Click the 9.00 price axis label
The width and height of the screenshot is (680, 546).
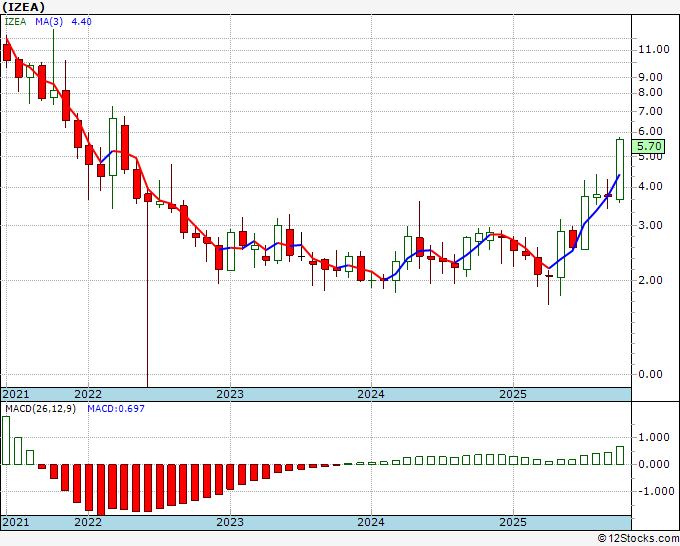[x=651, y=78]
